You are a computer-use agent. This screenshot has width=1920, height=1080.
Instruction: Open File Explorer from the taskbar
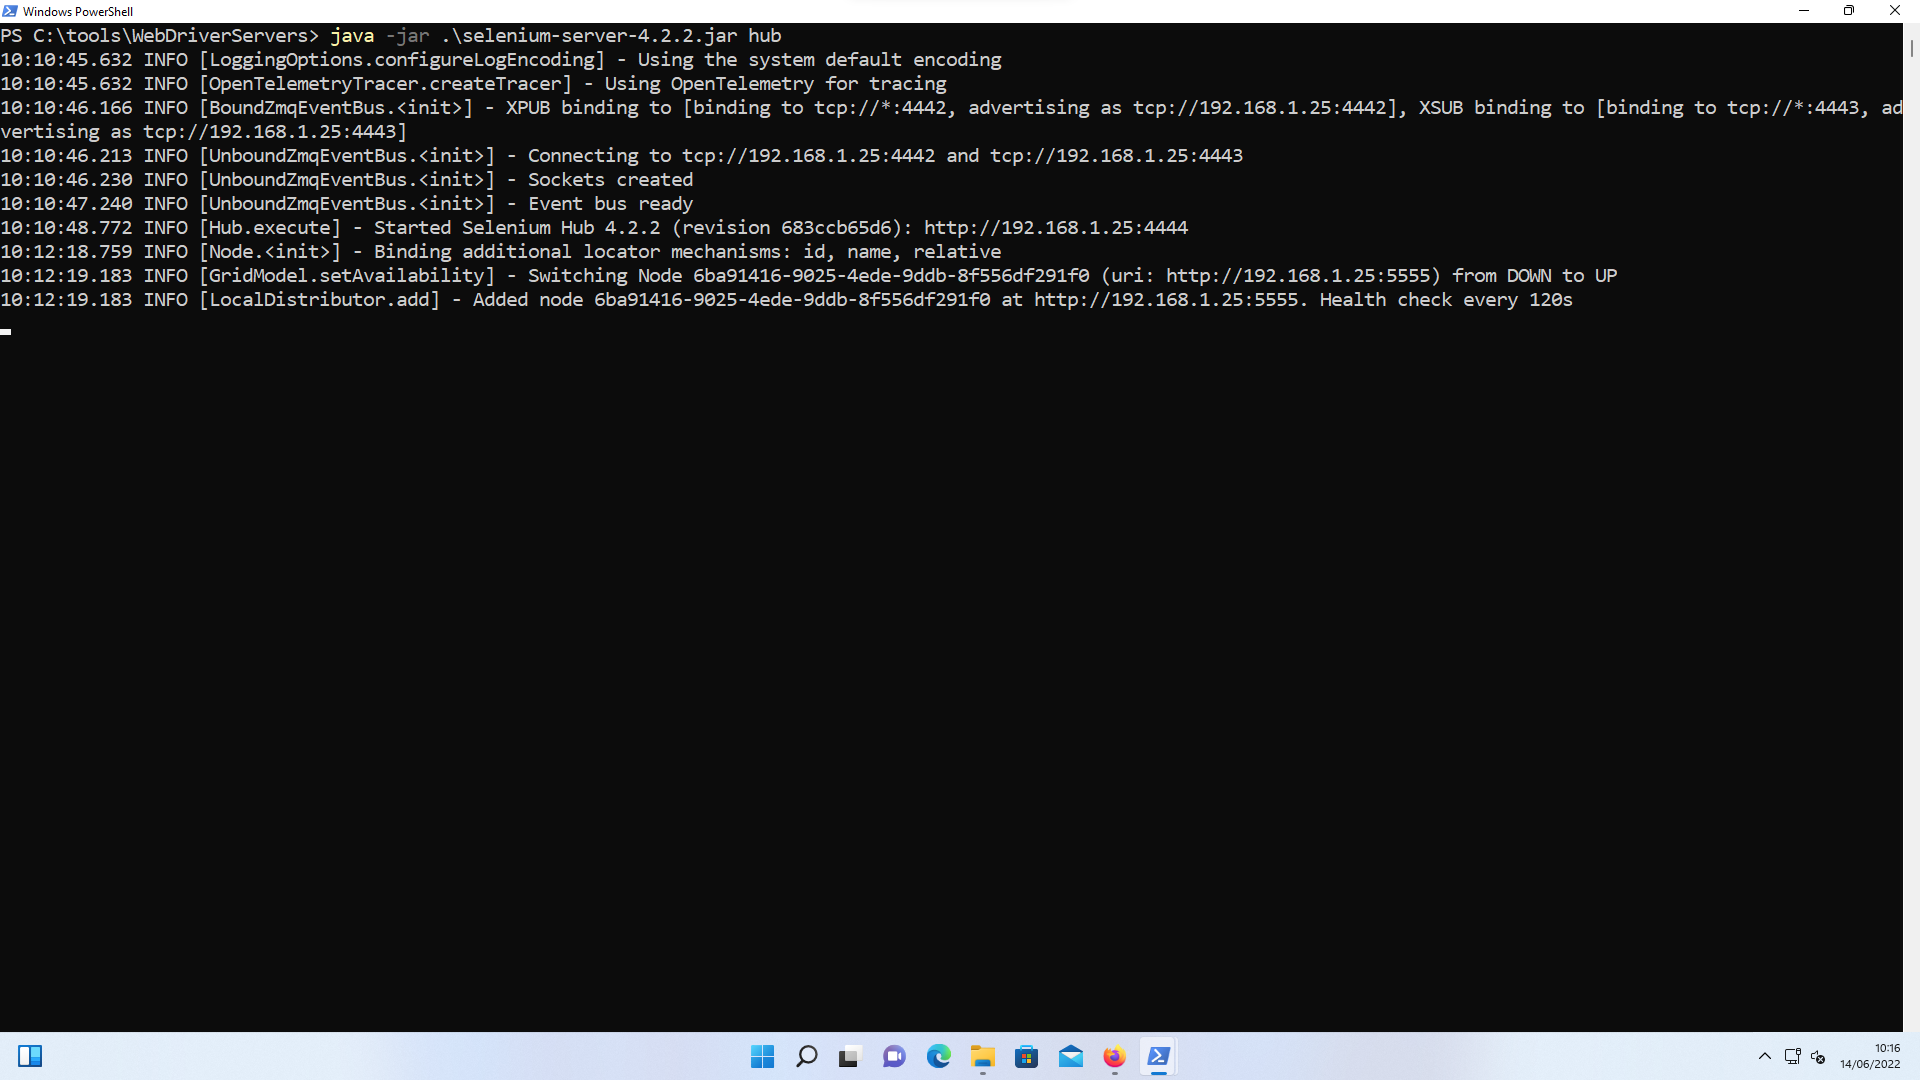[982, 1056]
